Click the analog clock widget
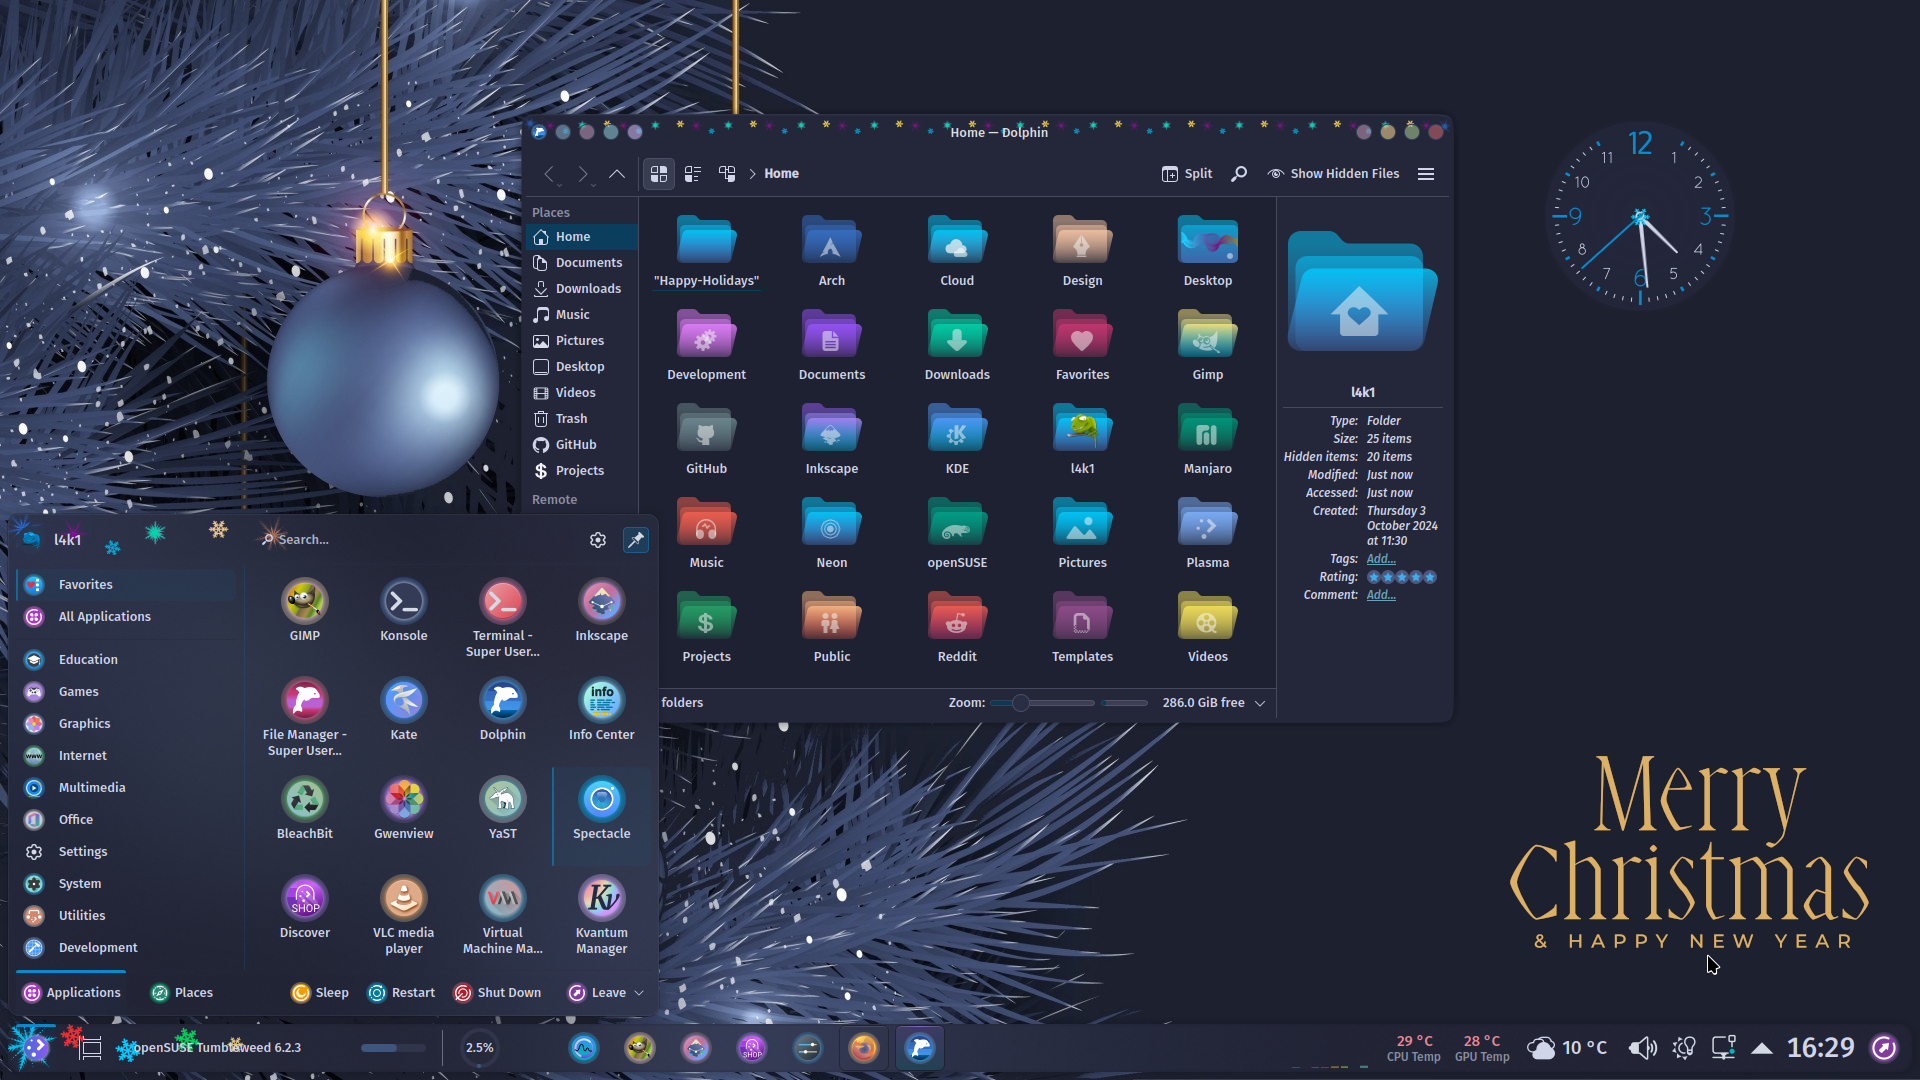The image size is (1920, 1080). click(1640, 216)
